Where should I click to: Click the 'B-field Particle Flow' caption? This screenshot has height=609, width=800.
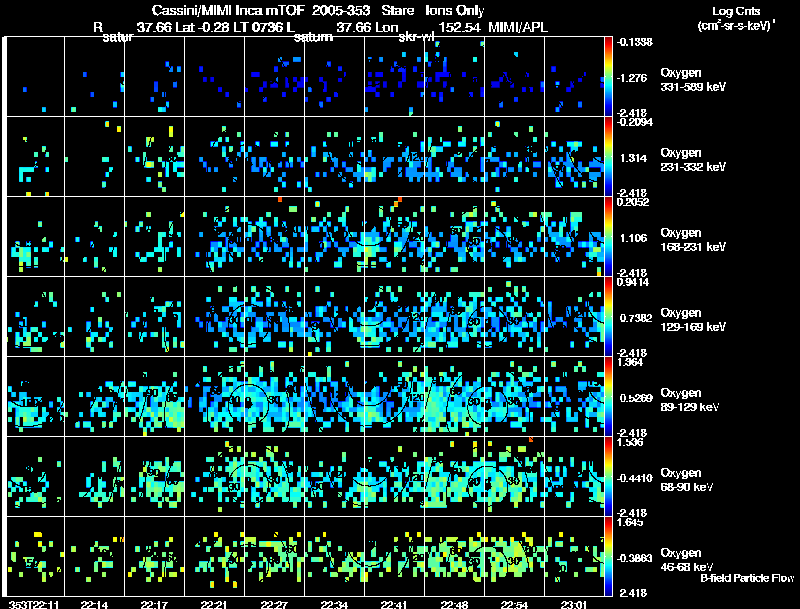point(747,578)
